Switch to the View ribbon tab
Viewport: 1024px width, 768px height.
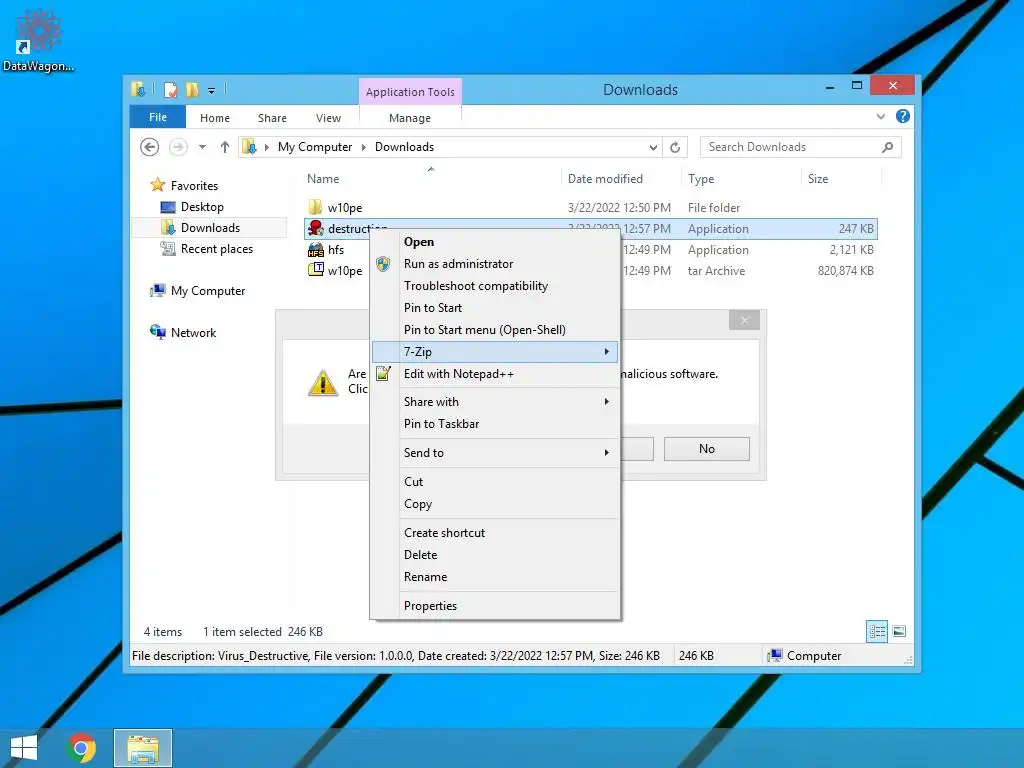(x=328, y=118)
